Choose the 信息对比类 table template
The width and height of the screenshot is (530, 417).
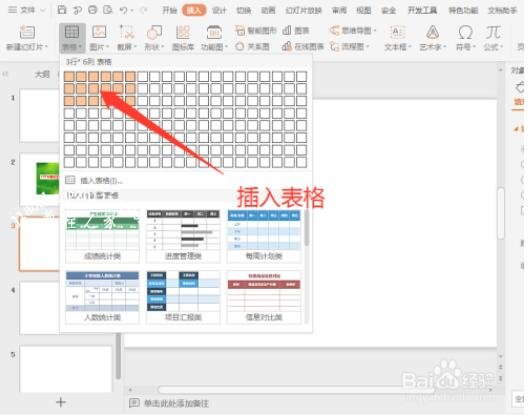point(264,297)
